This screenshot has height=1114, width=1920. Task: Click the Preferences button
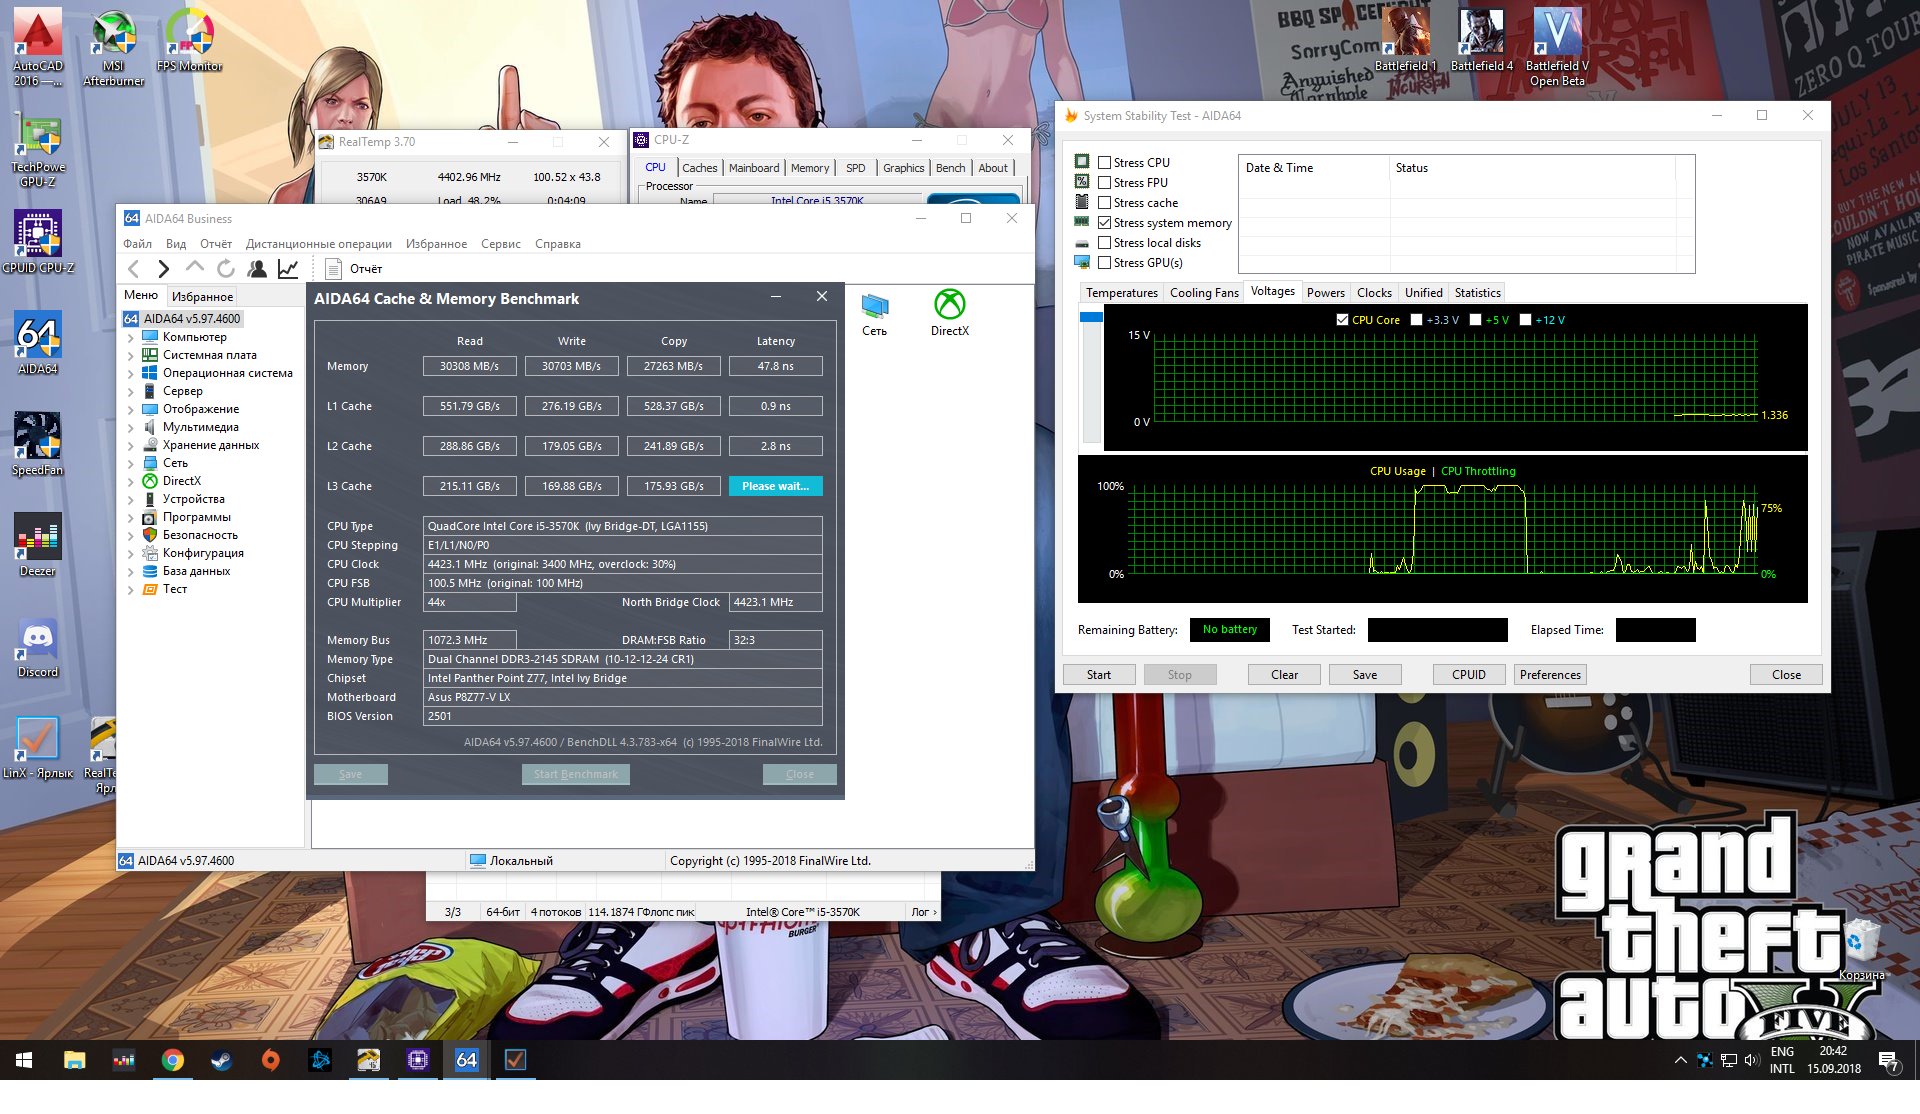pyautogui.click(x=1549, y=675)
